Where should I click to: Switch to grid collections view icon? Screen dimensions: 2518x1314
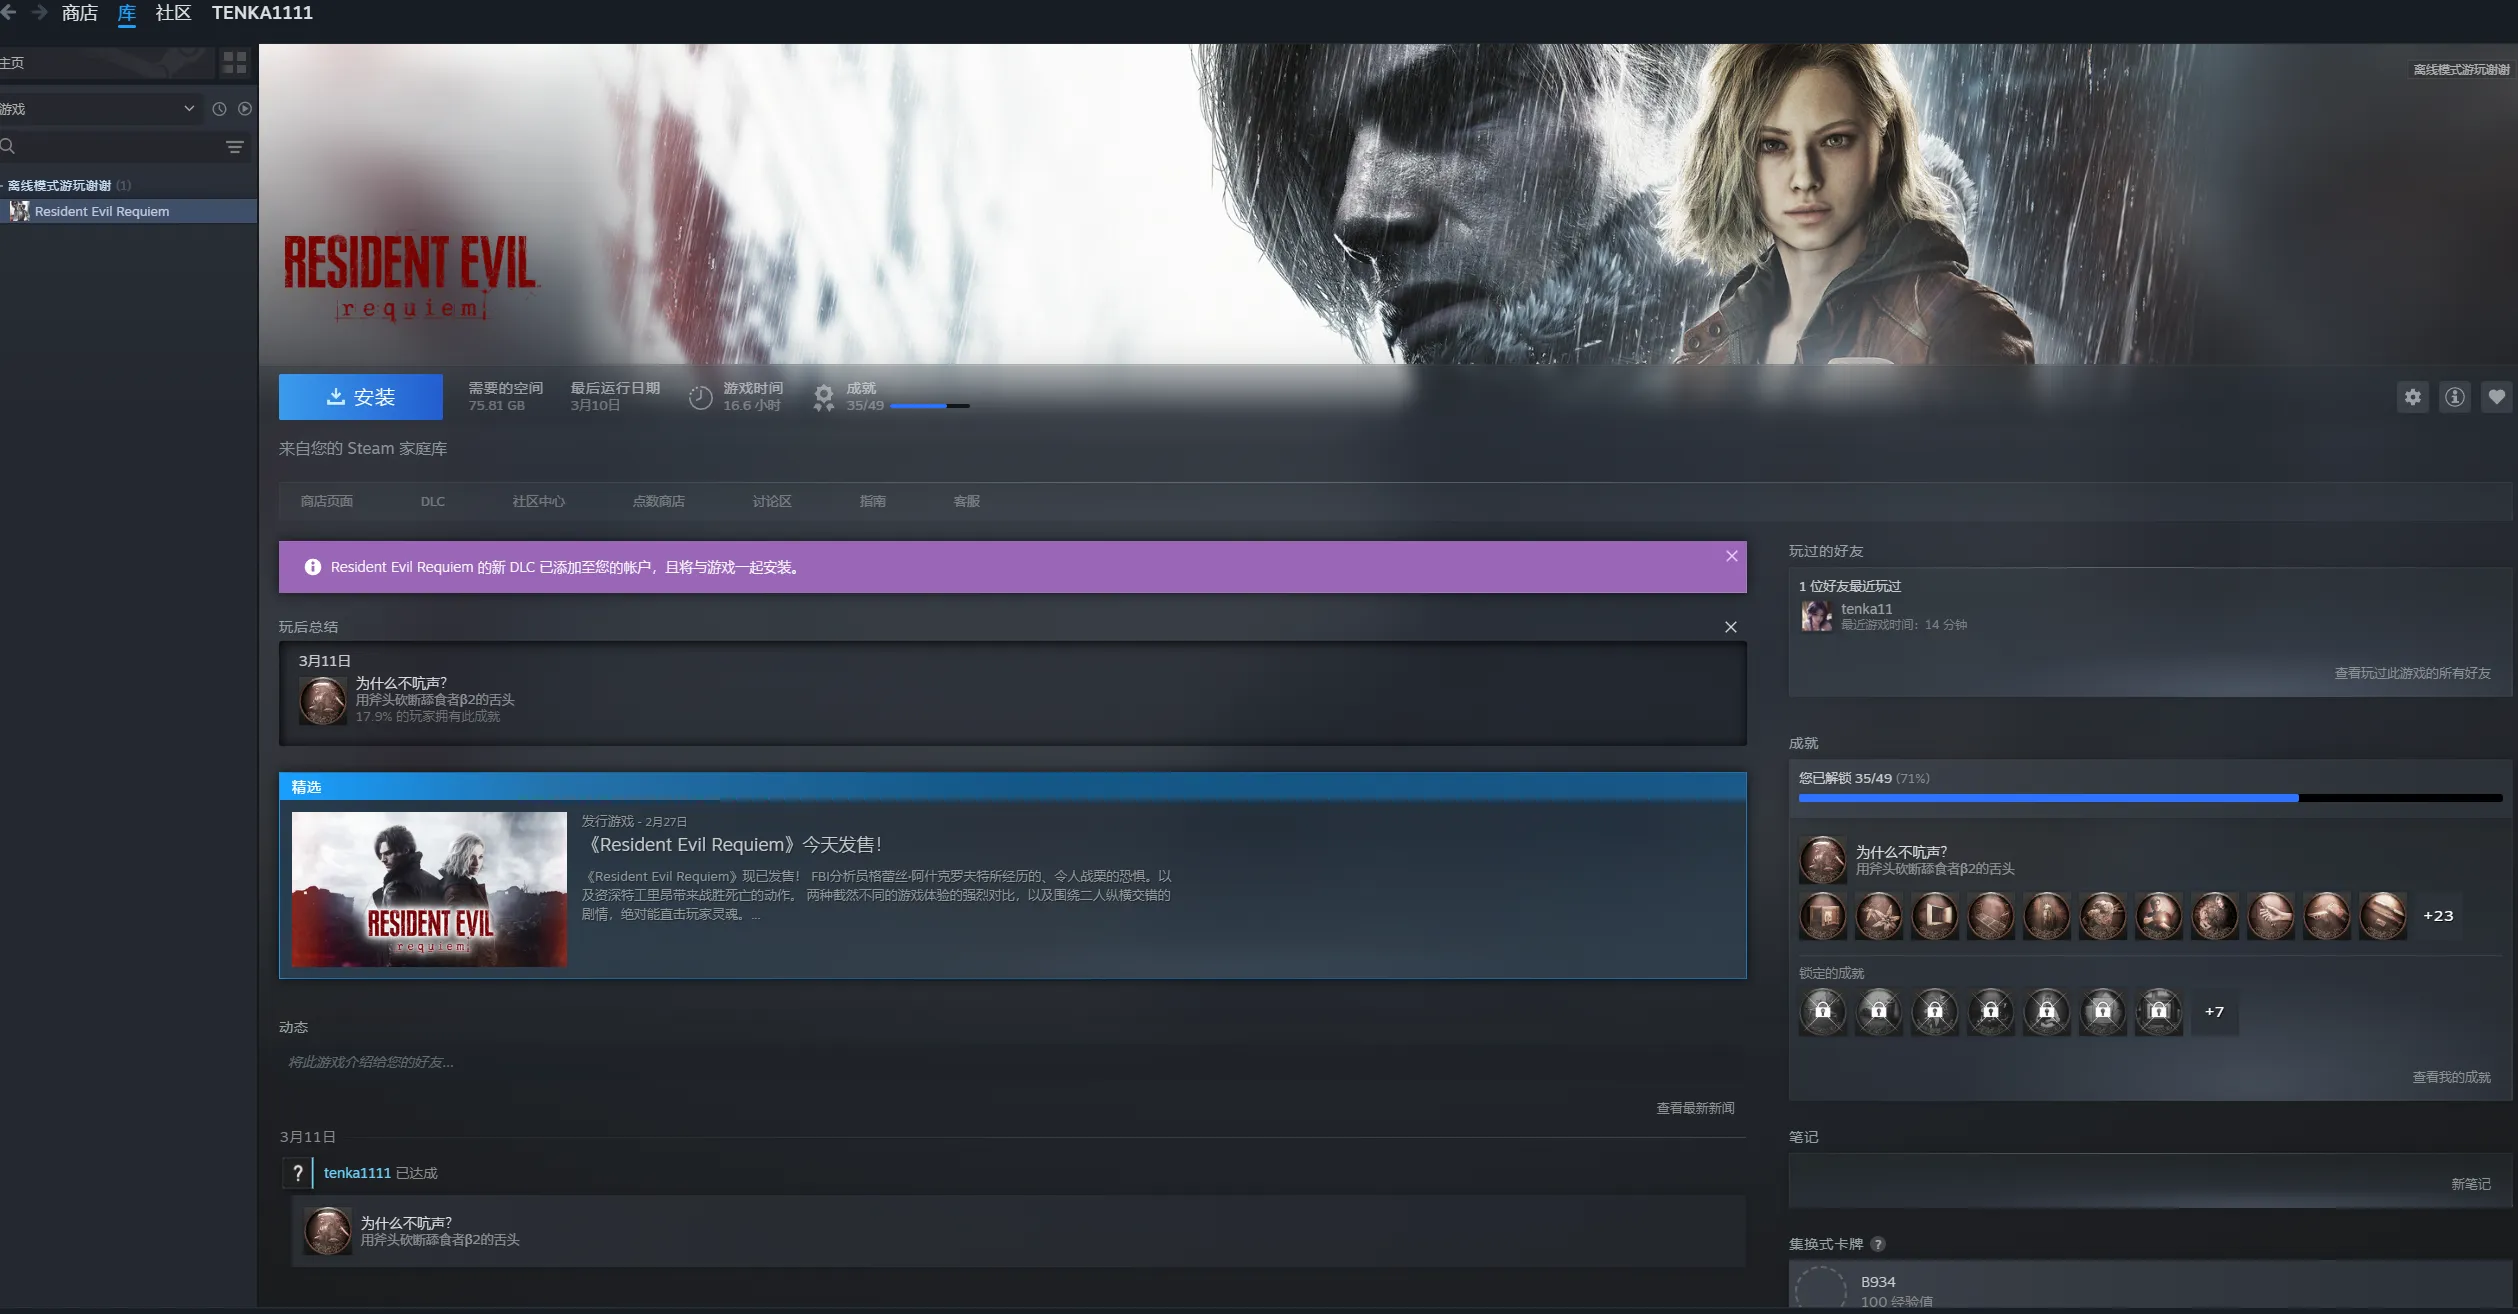coord(235,63)
